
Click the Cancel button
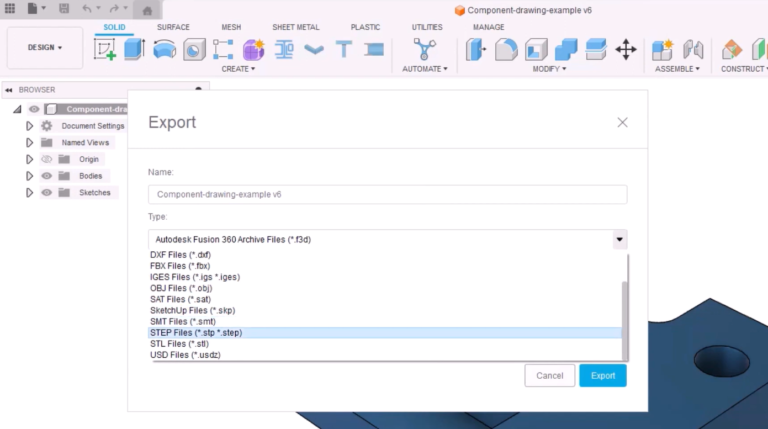click(x=549, y=375)
